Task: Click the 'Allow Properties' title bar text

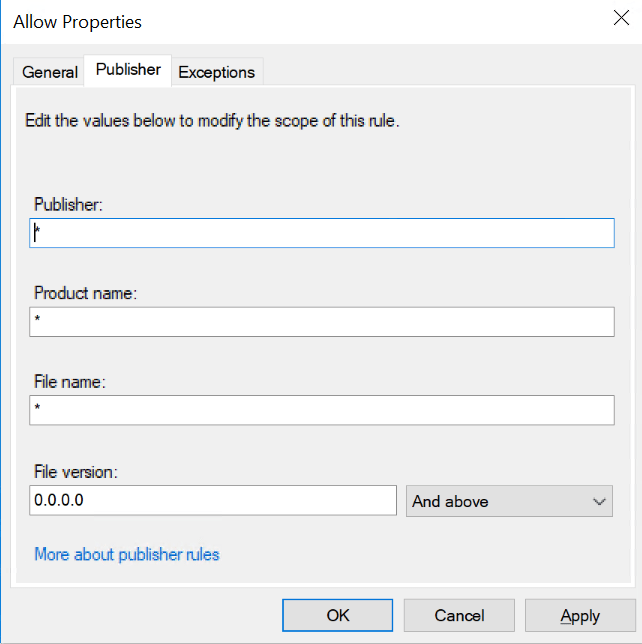Action: pos(78,21)
